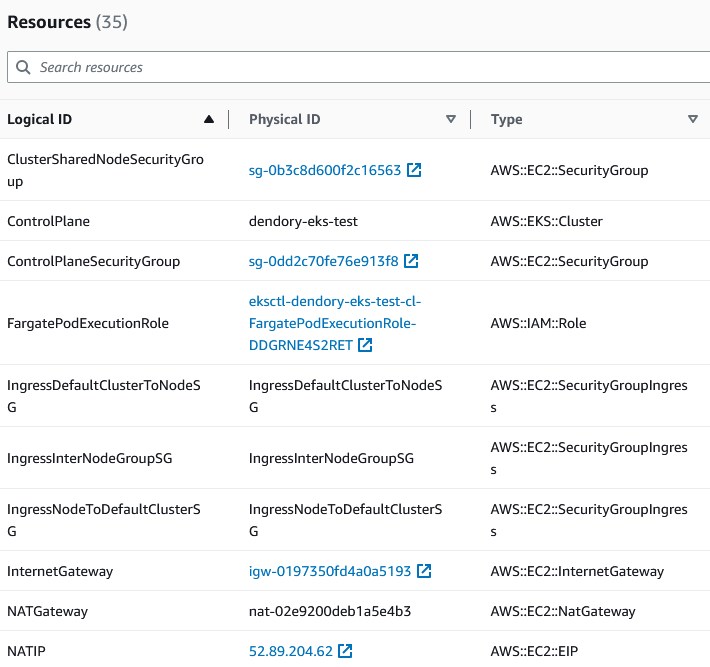Image resolution: width=710 pixels, height=667 pixels.
Task: Open security group sg-0b3c8d600f2c16563 link
Action: pos(324,170)
